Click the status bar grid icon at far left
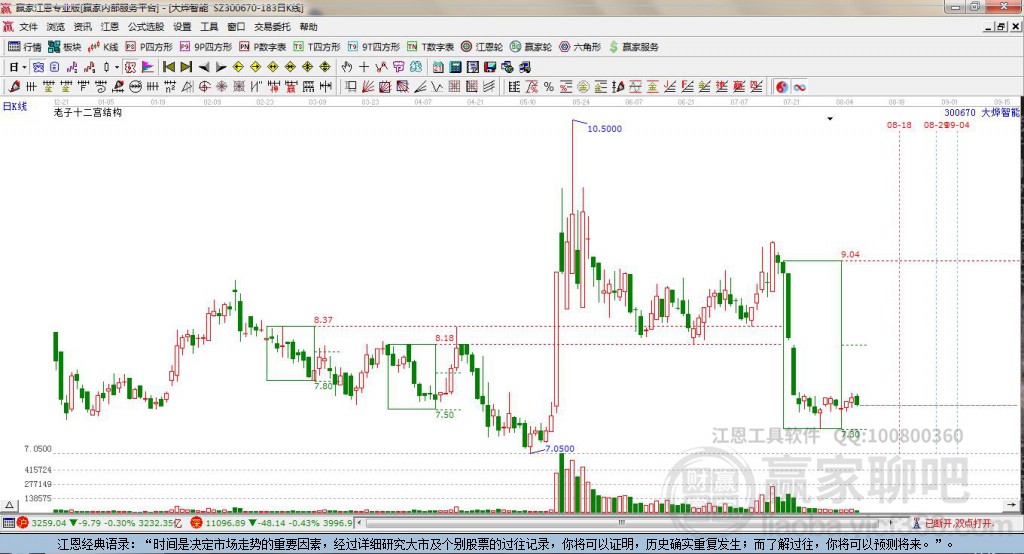The width and height of the screenshot is (1024, 554). click(8, 523)
